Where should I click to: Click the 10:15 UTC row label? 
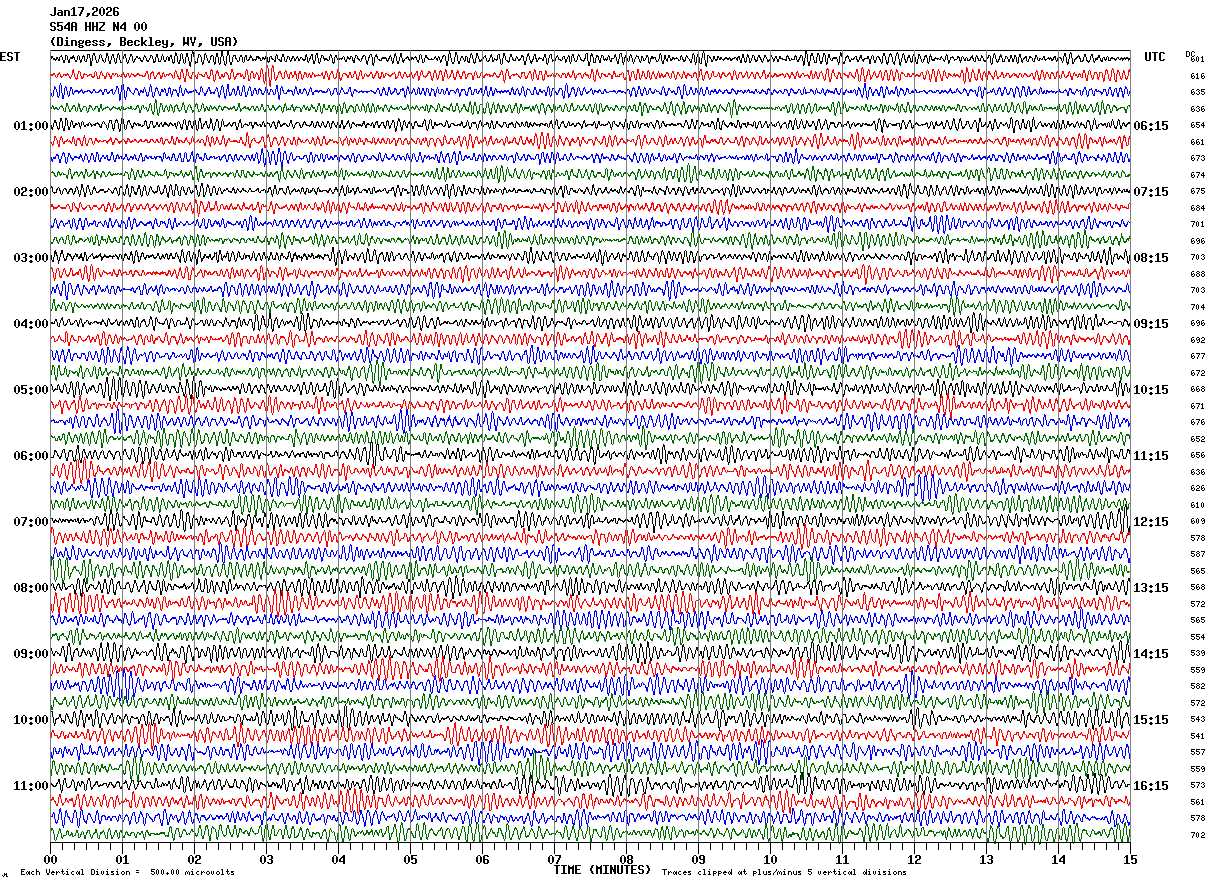(x=1151, y=390)
